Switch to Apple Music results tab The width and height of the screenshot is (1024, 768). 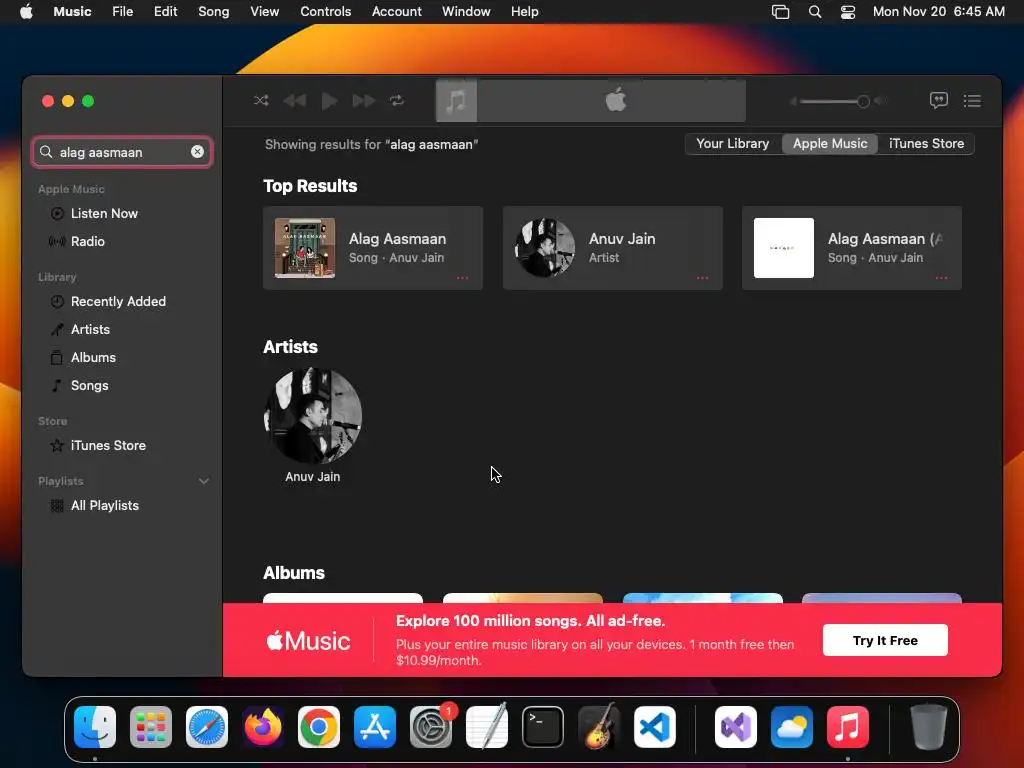click(830, 144)
